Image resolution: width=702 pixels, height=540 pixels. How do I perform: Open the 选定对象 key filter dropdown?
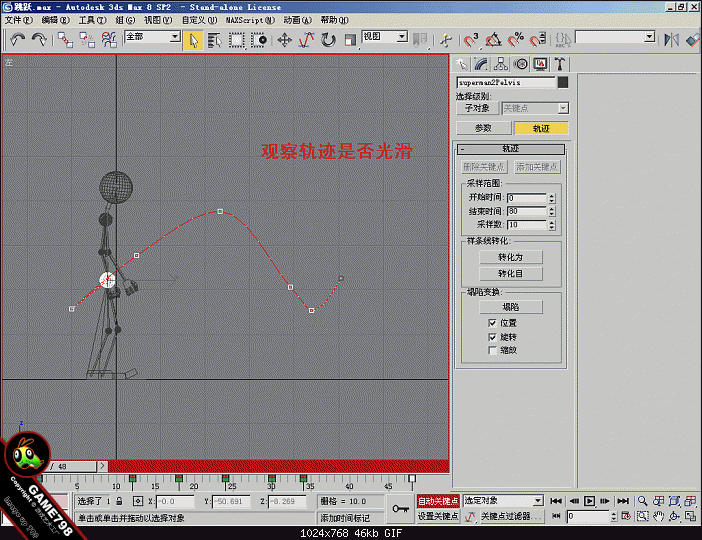coord(503,501)
